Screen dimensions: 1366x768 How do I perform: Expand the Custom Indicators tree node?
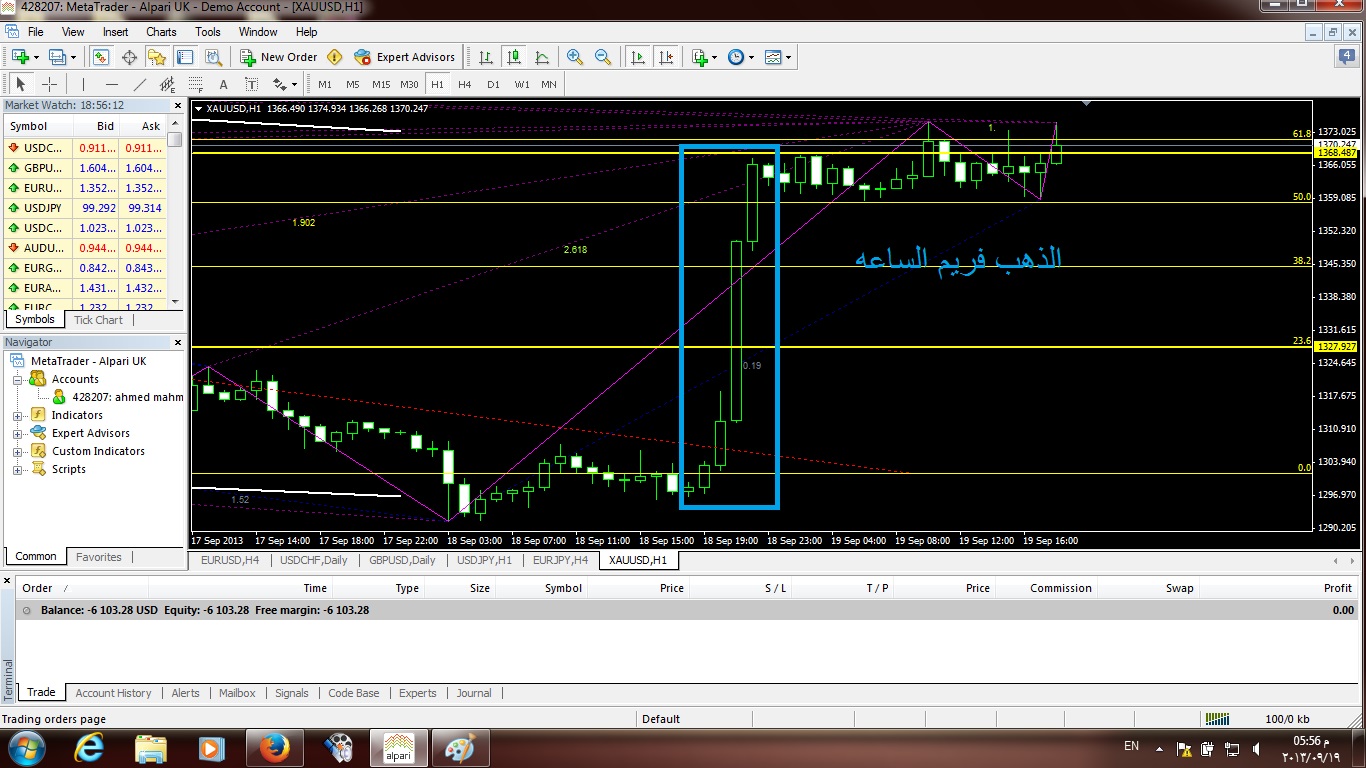click(17, 452)
